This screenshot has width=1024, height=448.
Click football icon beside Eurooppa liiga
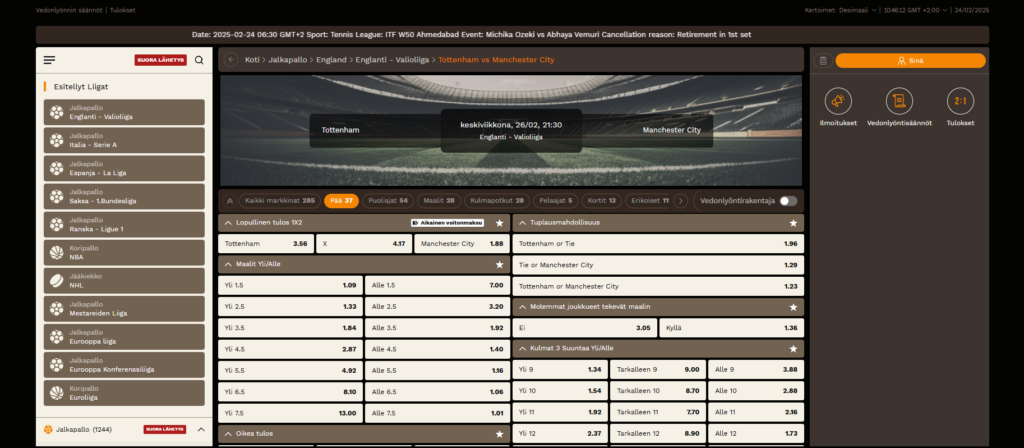tap(57, 337)
